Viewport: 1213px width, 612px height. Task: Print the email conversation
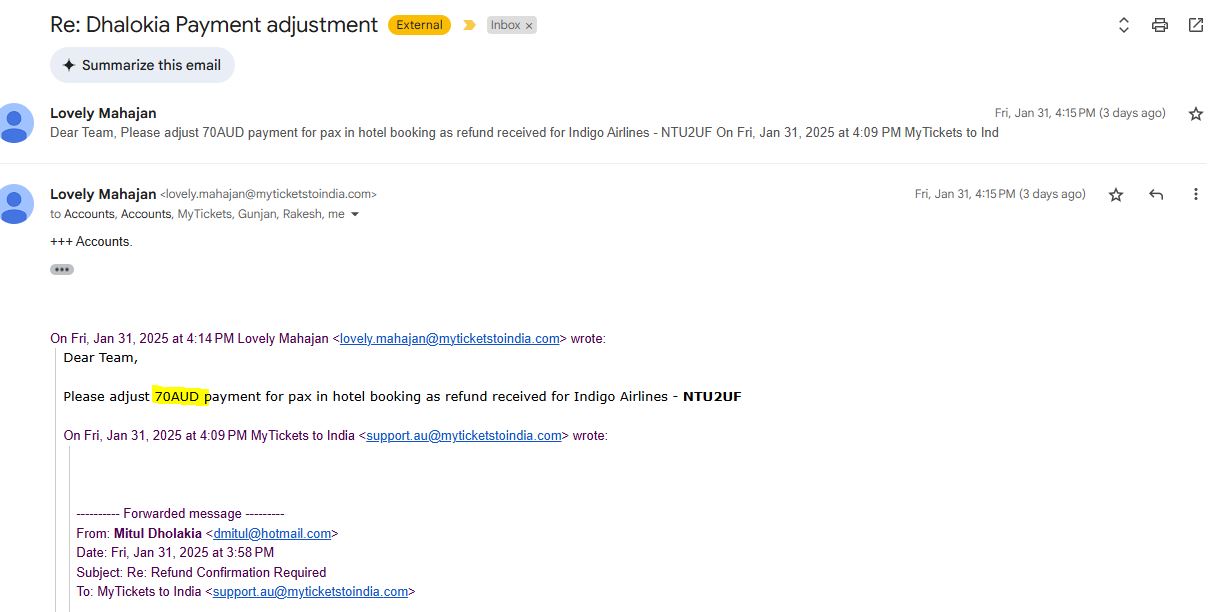tap(1159, 25)
